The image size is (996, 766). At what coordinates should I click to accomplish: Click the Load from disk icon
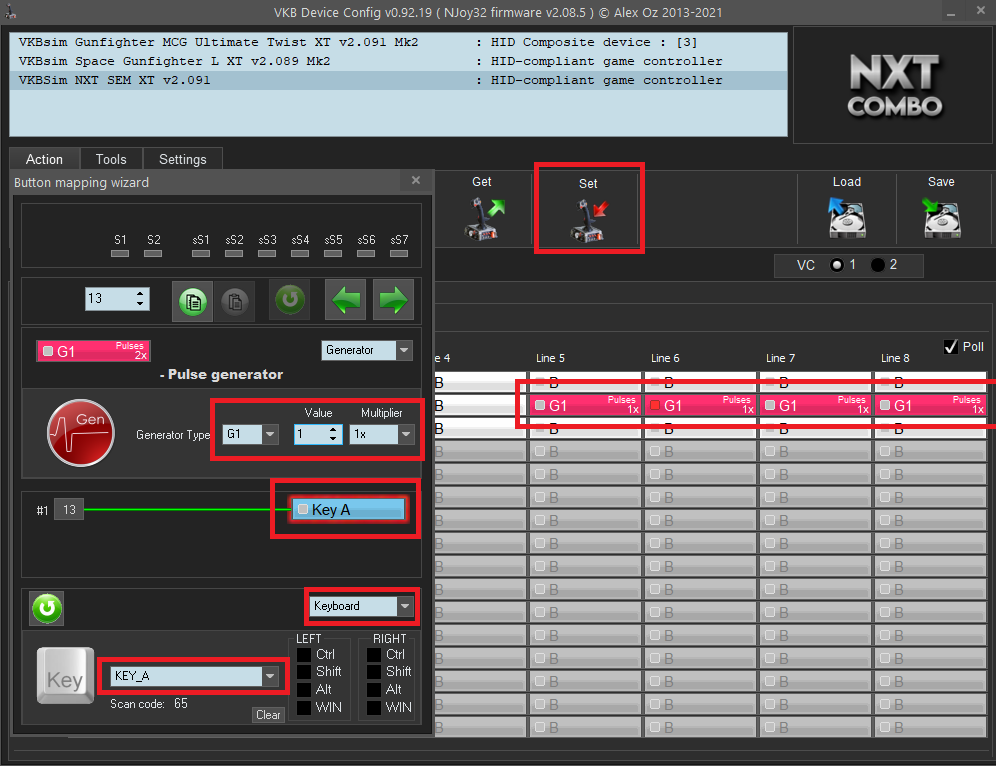click(846, 217)
